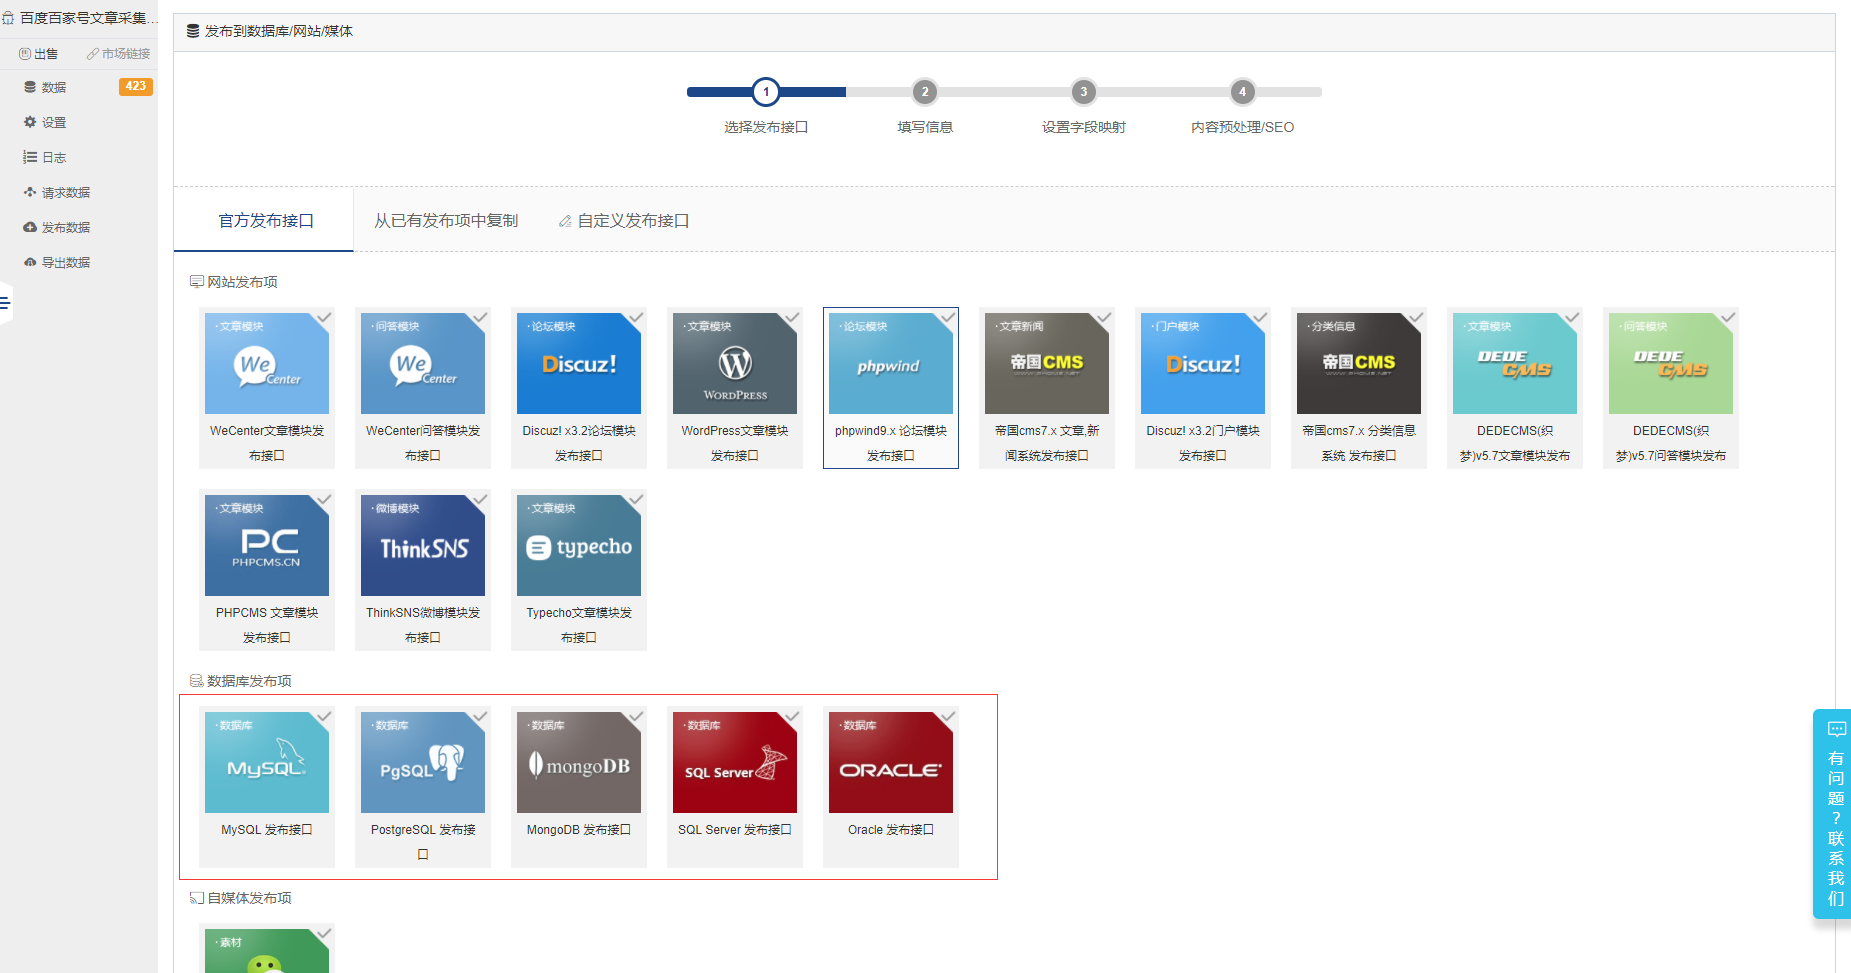Screen dimensions: 1851x973
Task: Click step 1 circle 选择发布接口
Action: (x=766, y=92)
